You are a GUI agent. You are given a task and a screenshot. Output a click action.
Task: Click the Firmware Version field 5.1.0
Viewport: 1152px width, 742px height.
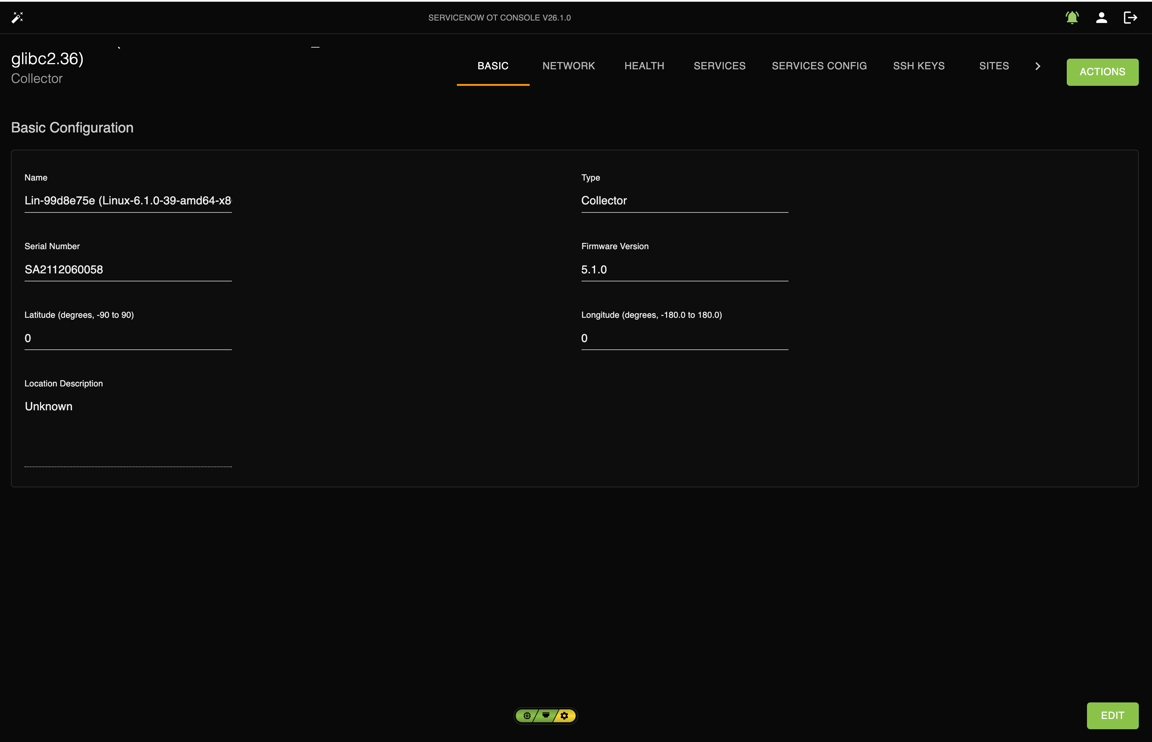684,270
